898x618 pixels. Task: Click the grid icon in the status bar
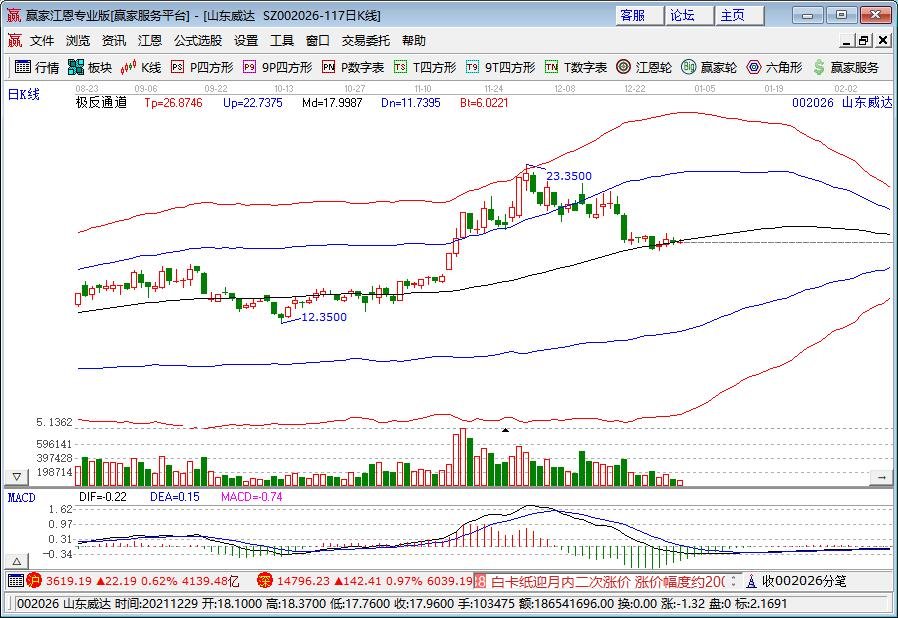[x=16, y=581]
